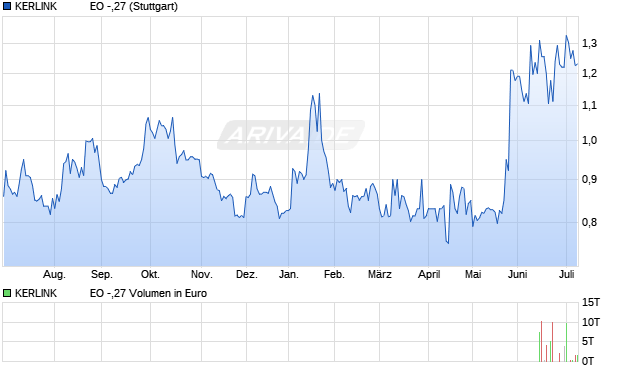
Task: Click the blue KERLINK price legend square
Action: click(x=7, y=7)
